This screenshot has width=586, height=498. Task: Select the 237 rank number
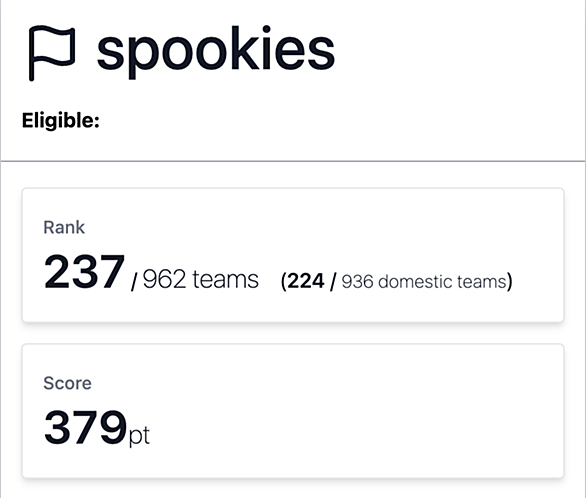[84, 272]
